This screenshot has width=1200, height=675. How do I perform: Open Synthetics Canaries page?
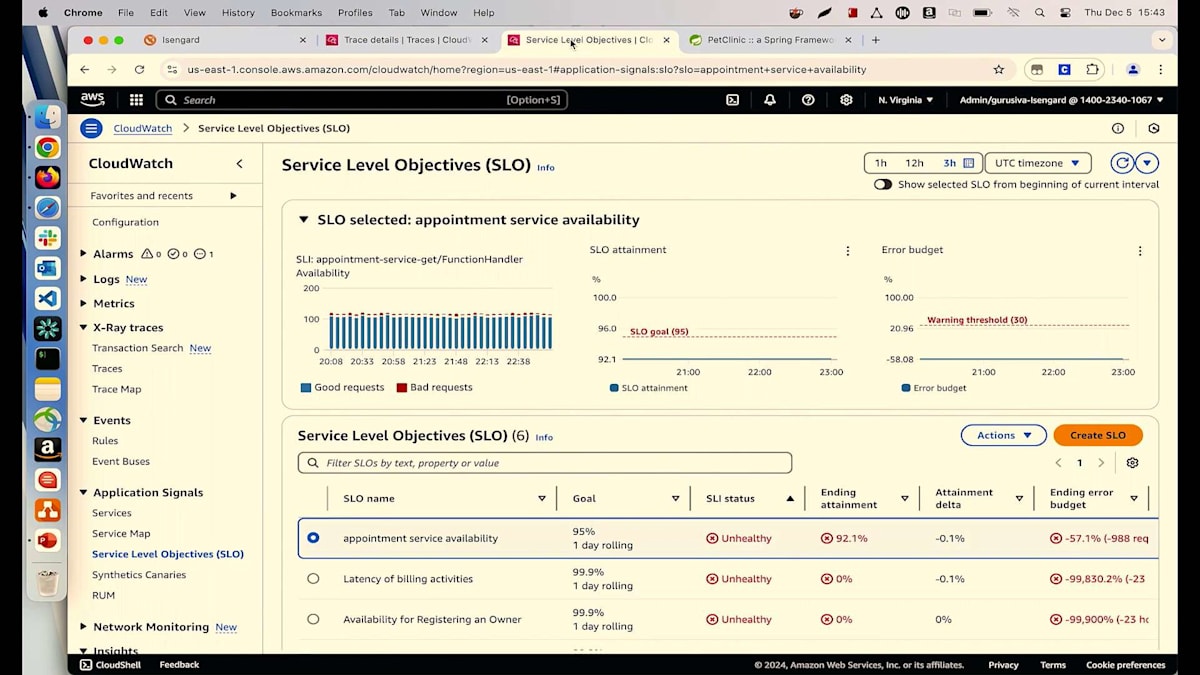pos(139,575)
